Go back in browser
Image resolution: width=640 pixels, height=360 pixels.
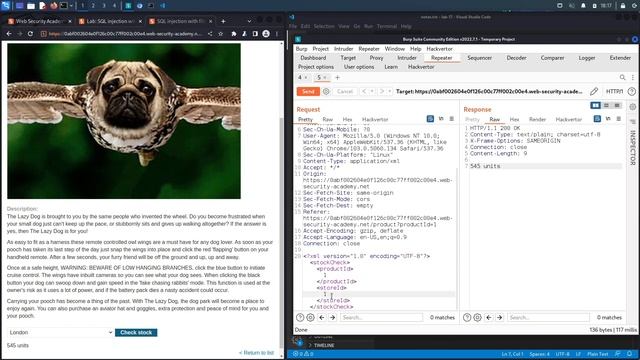[x=9, y=34]
